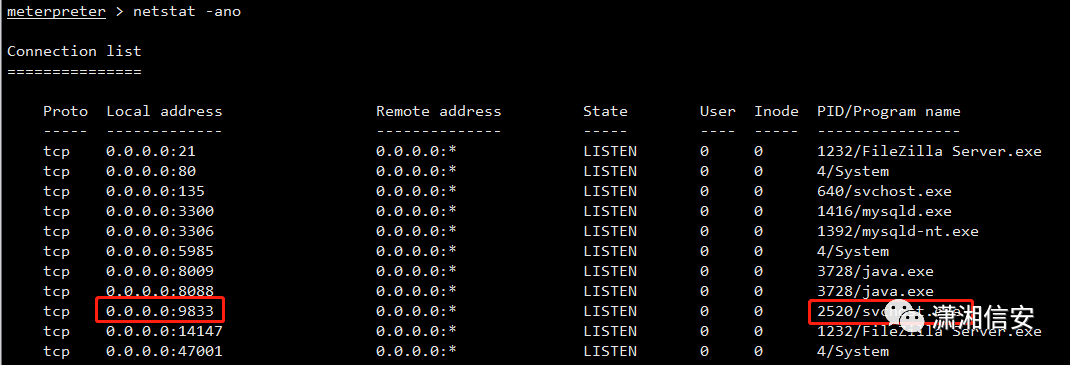Click the PID/Program name column header
The width and height of the screenshot is (1070, 365).
coord(888,111)
